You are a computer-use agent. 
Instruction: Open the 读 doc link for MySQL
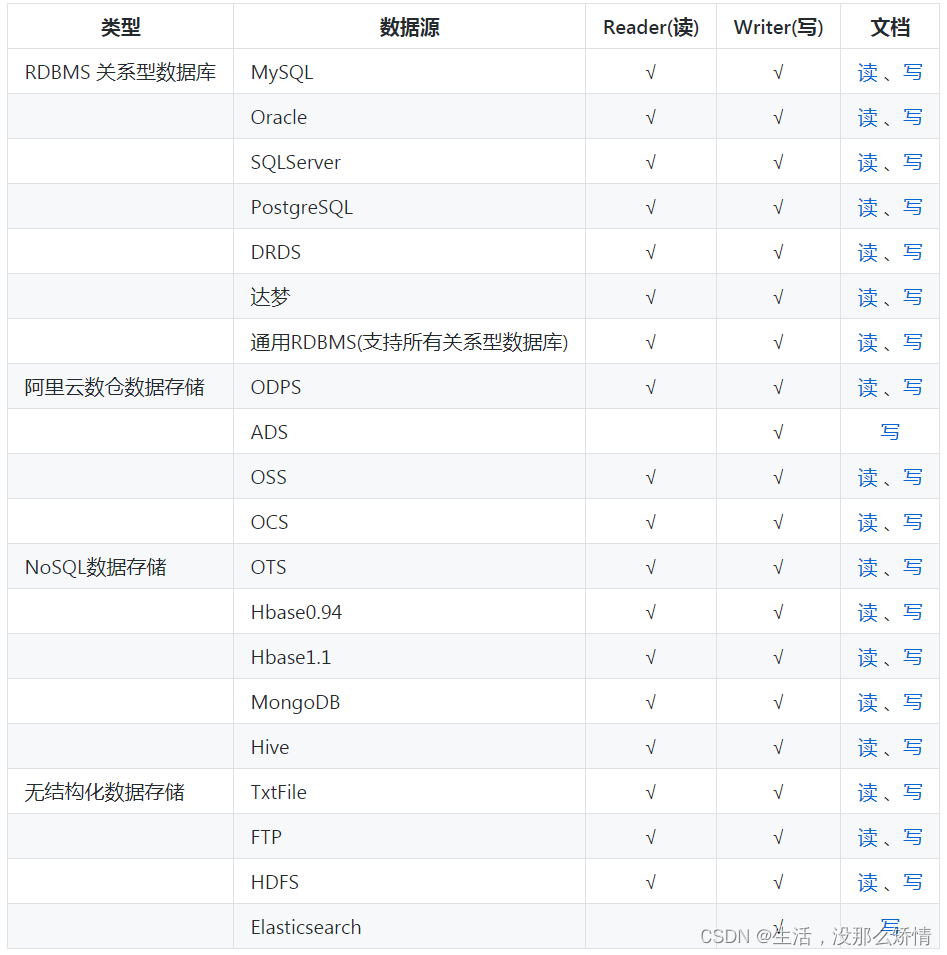pyautogui.click(x=868, y=72)
